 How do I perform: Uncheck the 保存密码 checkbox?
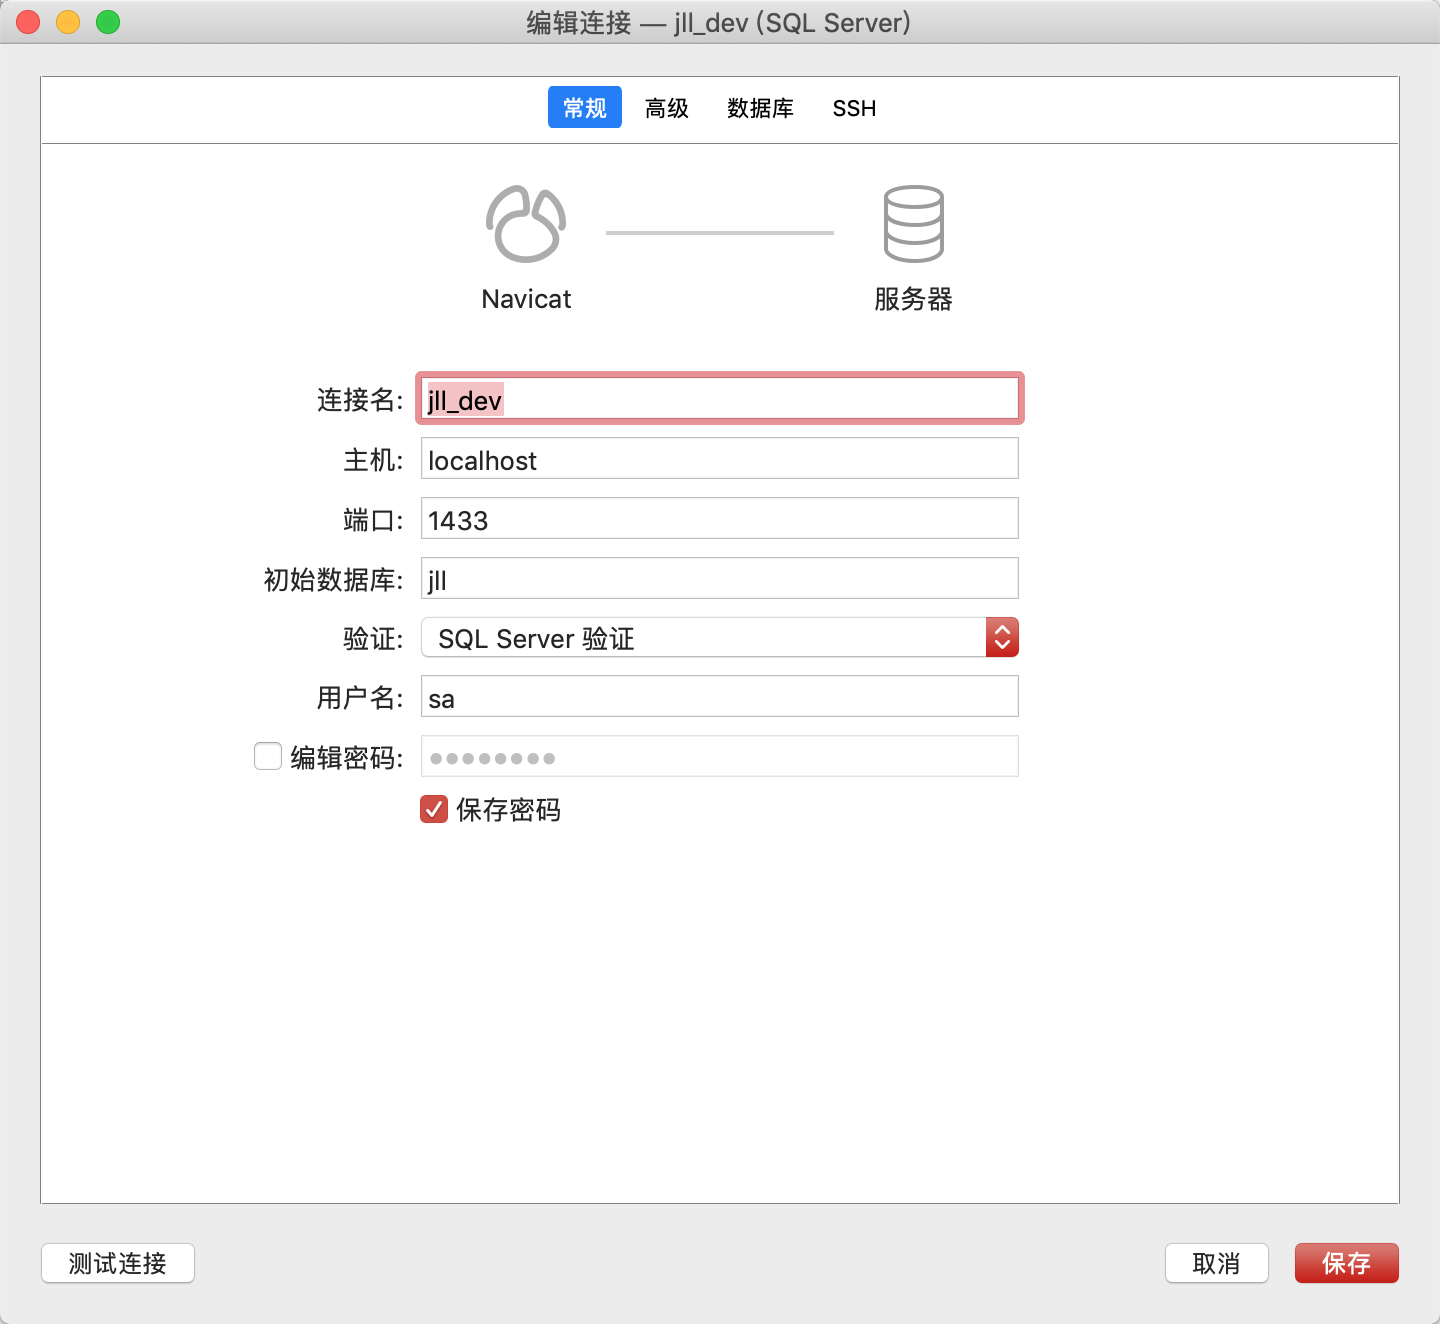[434, 809]
